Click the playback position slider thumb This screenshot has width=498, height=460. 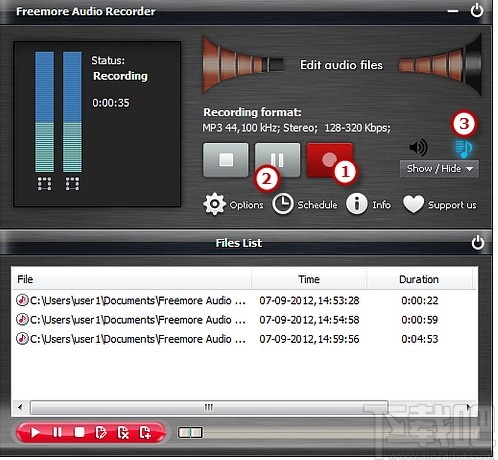[x=190, y=433]
